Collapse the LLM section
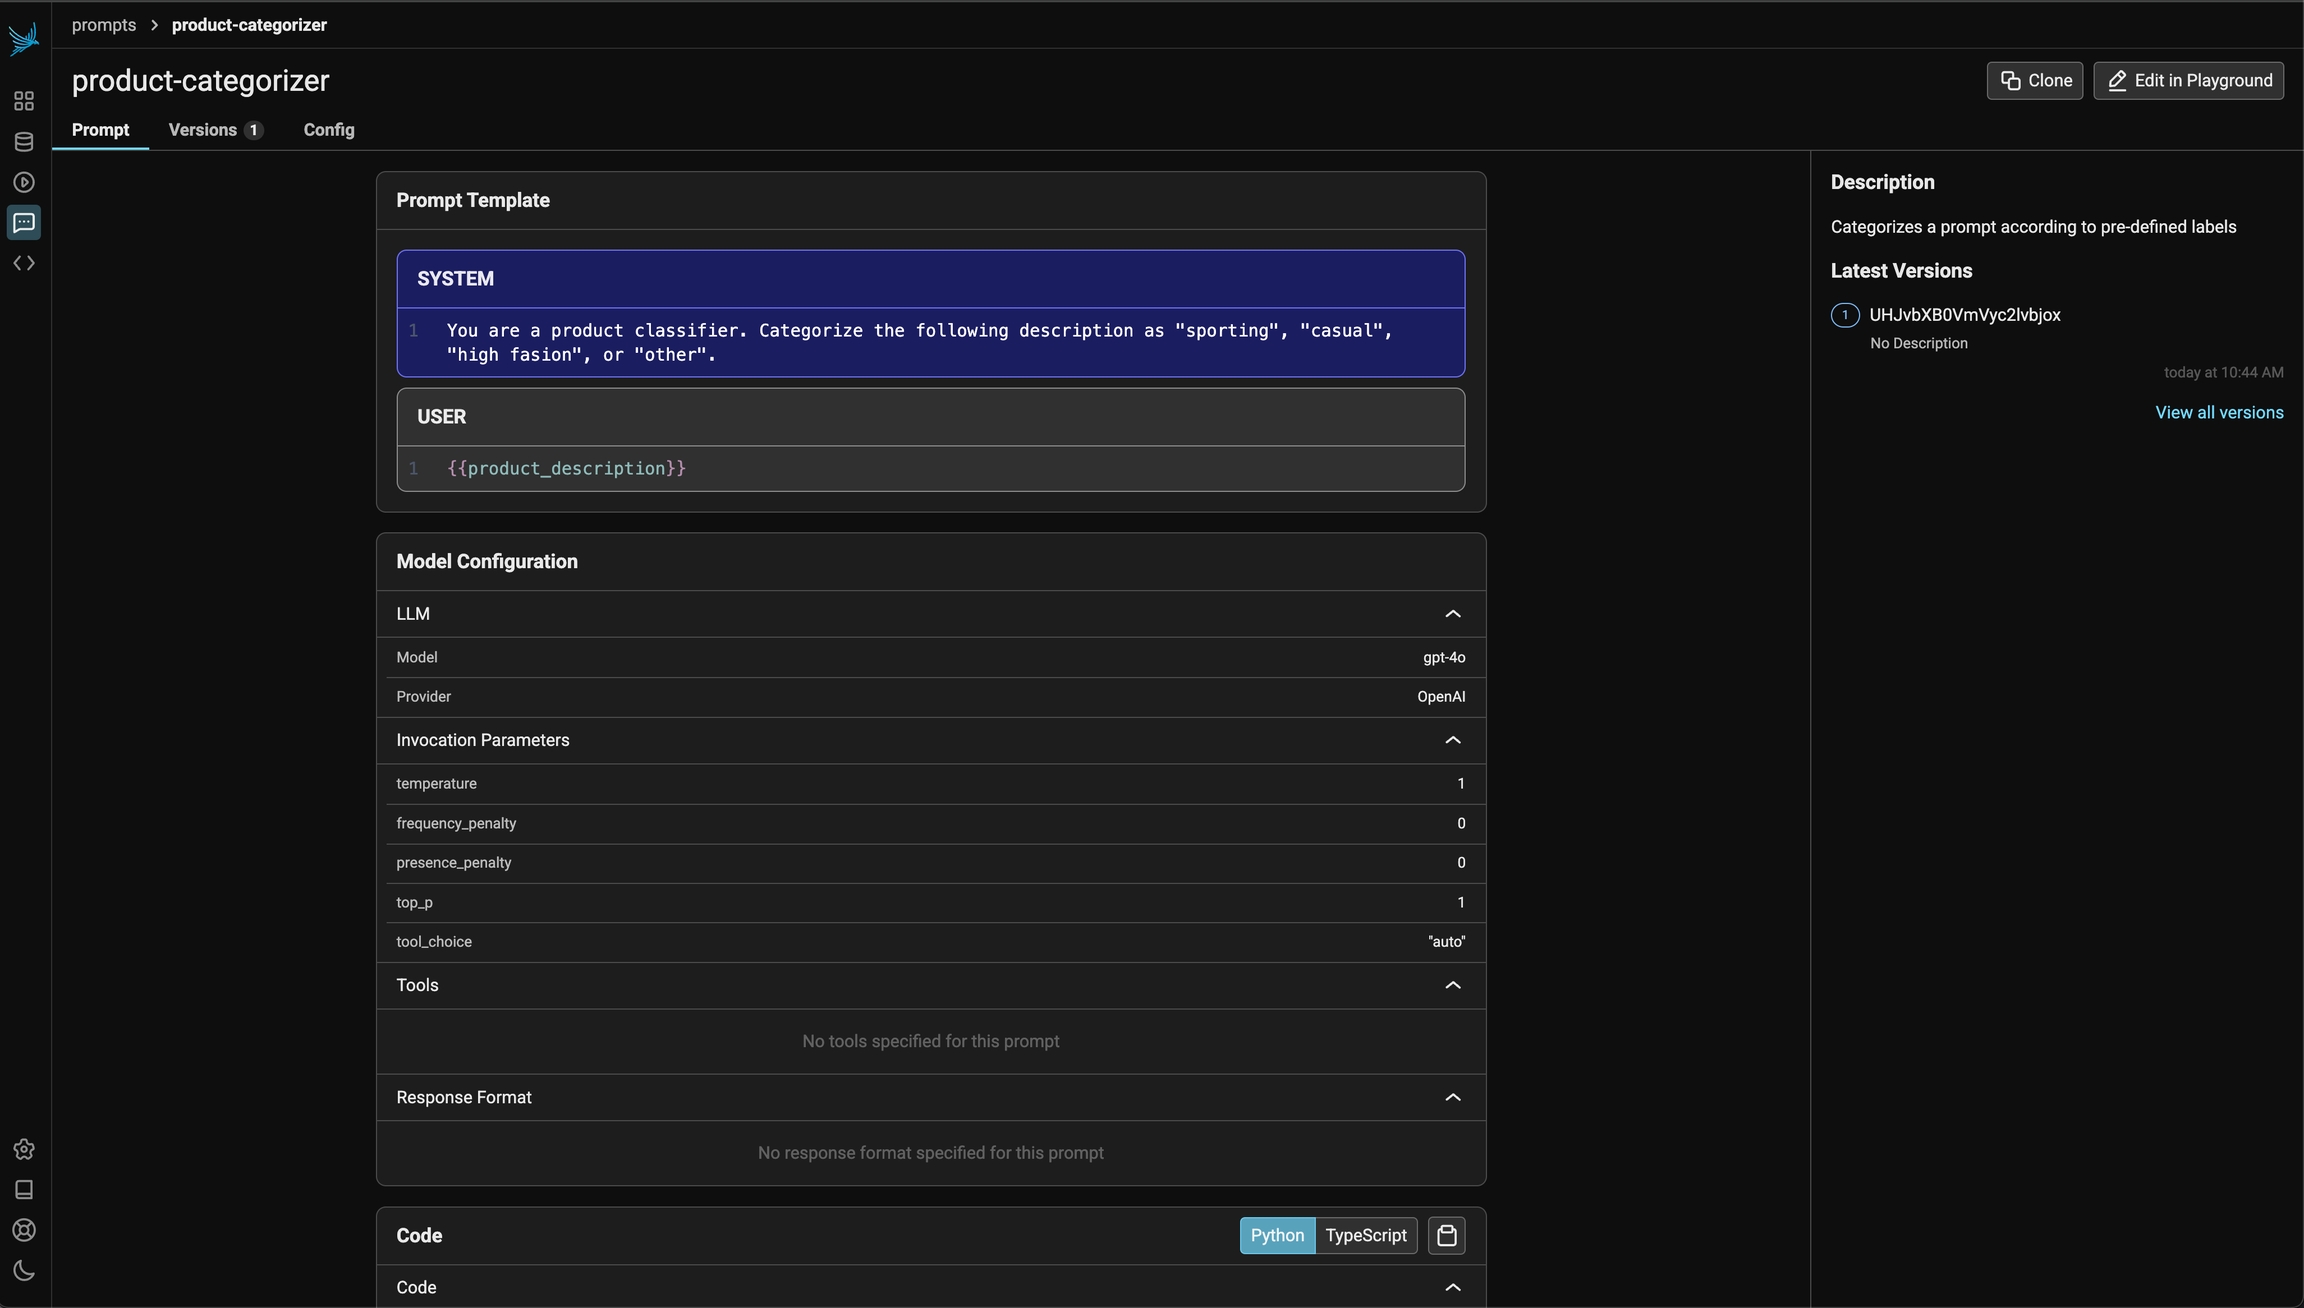2304x1308 pixels. [x=1452, y=614]
